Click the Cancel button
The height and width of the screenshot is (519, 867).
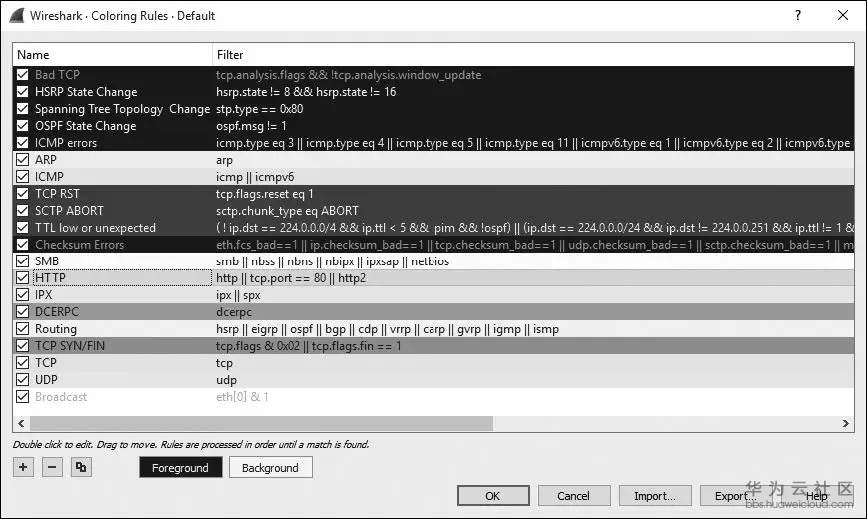point(573,496)
